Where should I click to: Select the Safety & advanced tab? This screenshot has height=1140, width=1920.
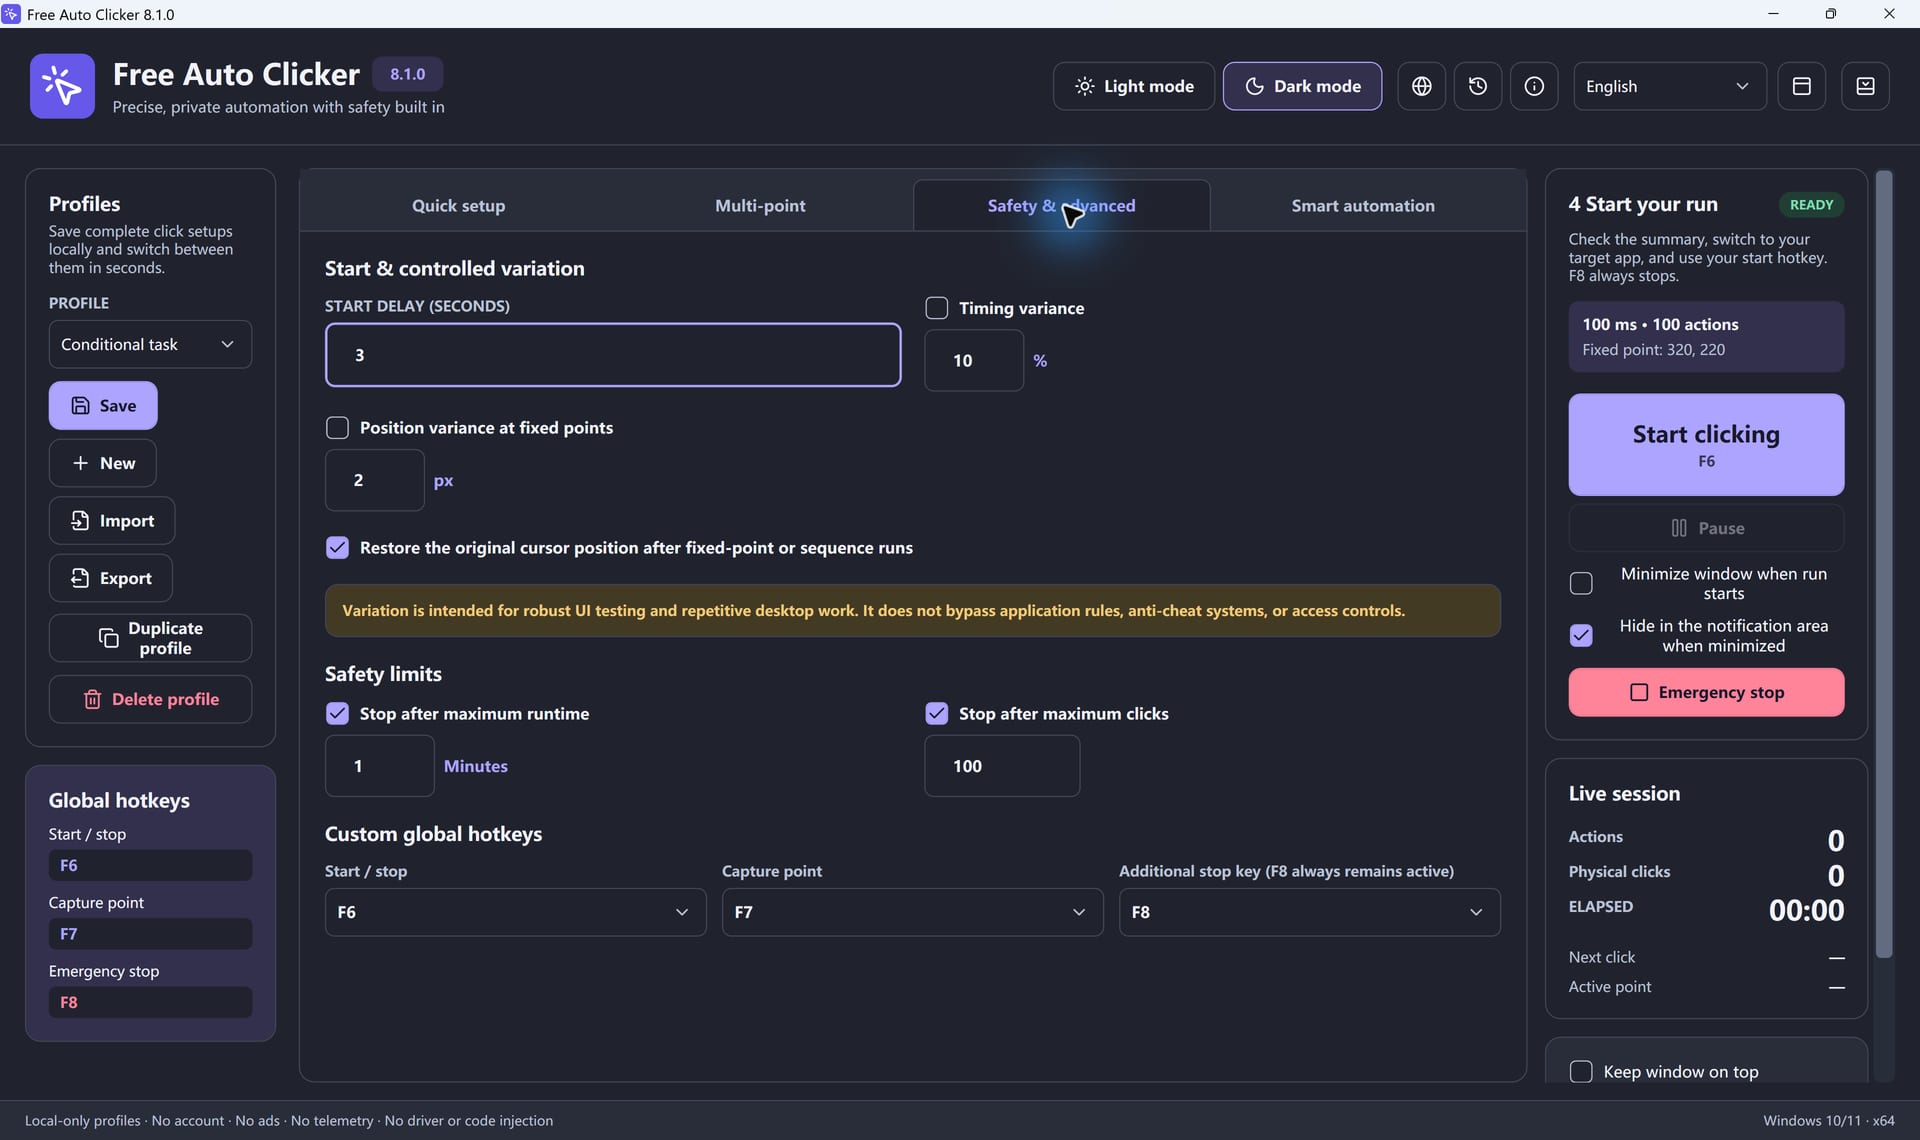1061,205
